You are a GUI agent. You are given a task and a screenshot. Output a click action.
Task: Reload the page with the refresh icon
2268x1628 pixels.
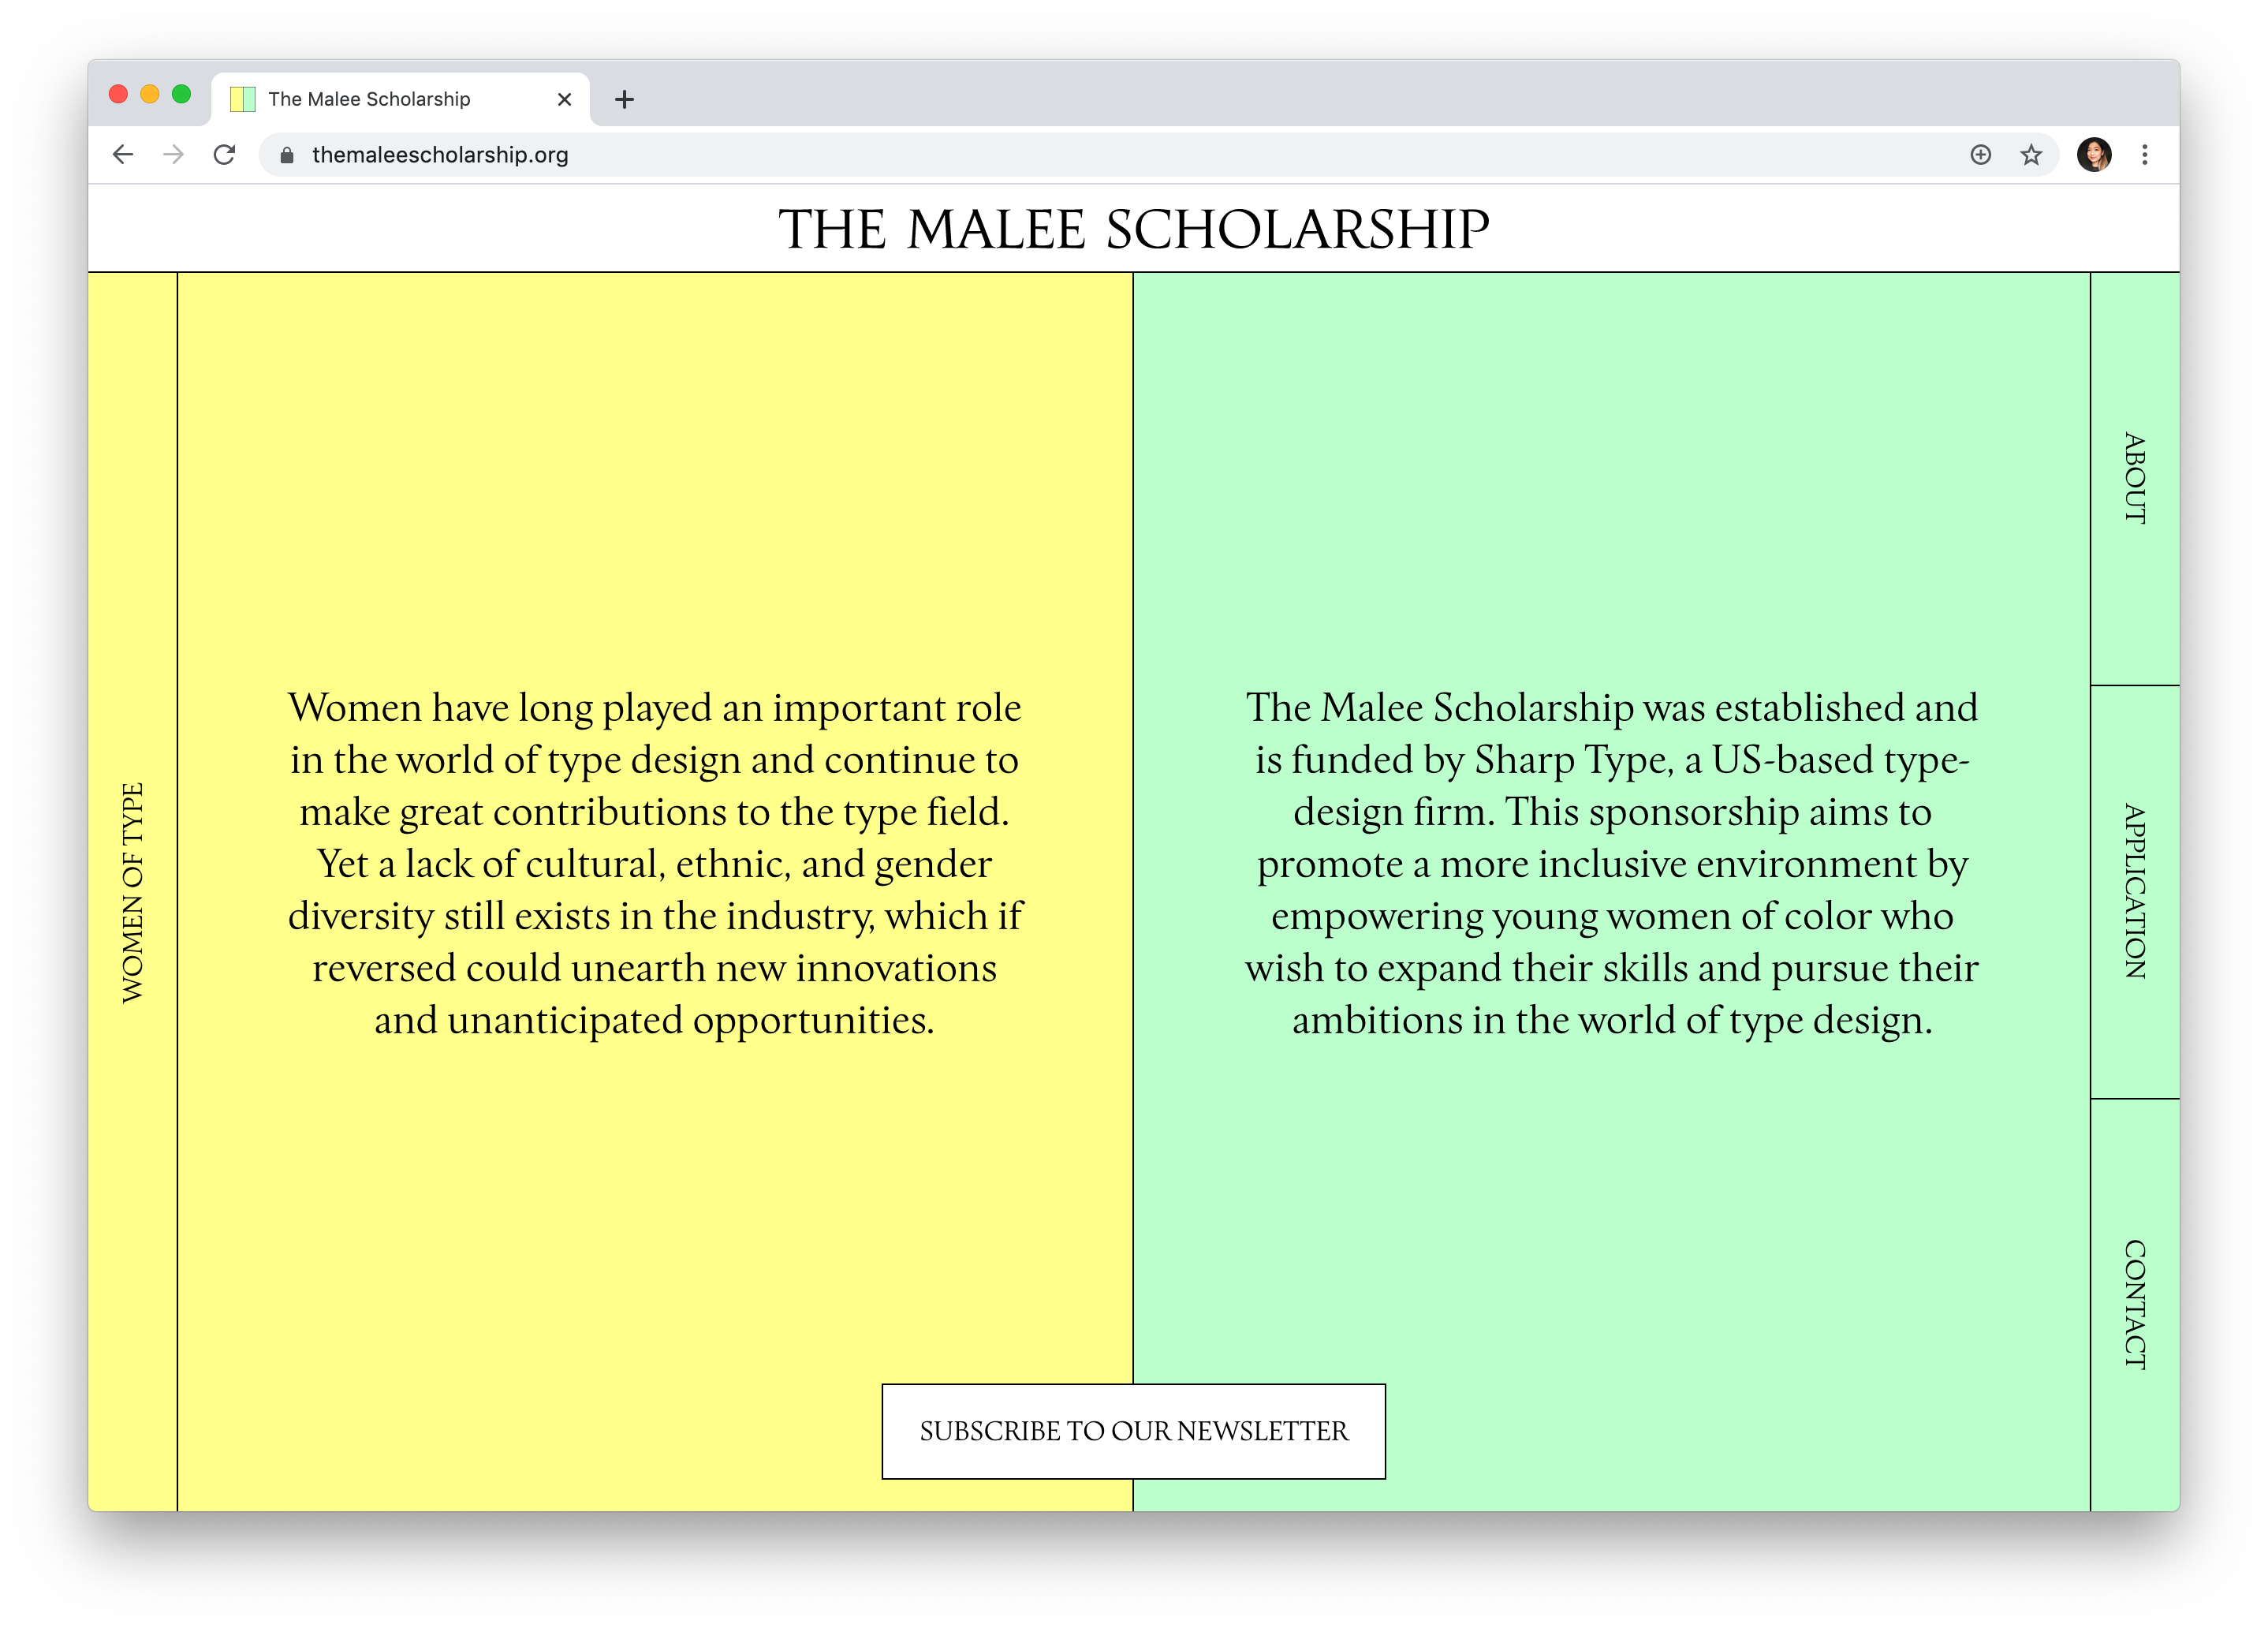tap(225, 155)
